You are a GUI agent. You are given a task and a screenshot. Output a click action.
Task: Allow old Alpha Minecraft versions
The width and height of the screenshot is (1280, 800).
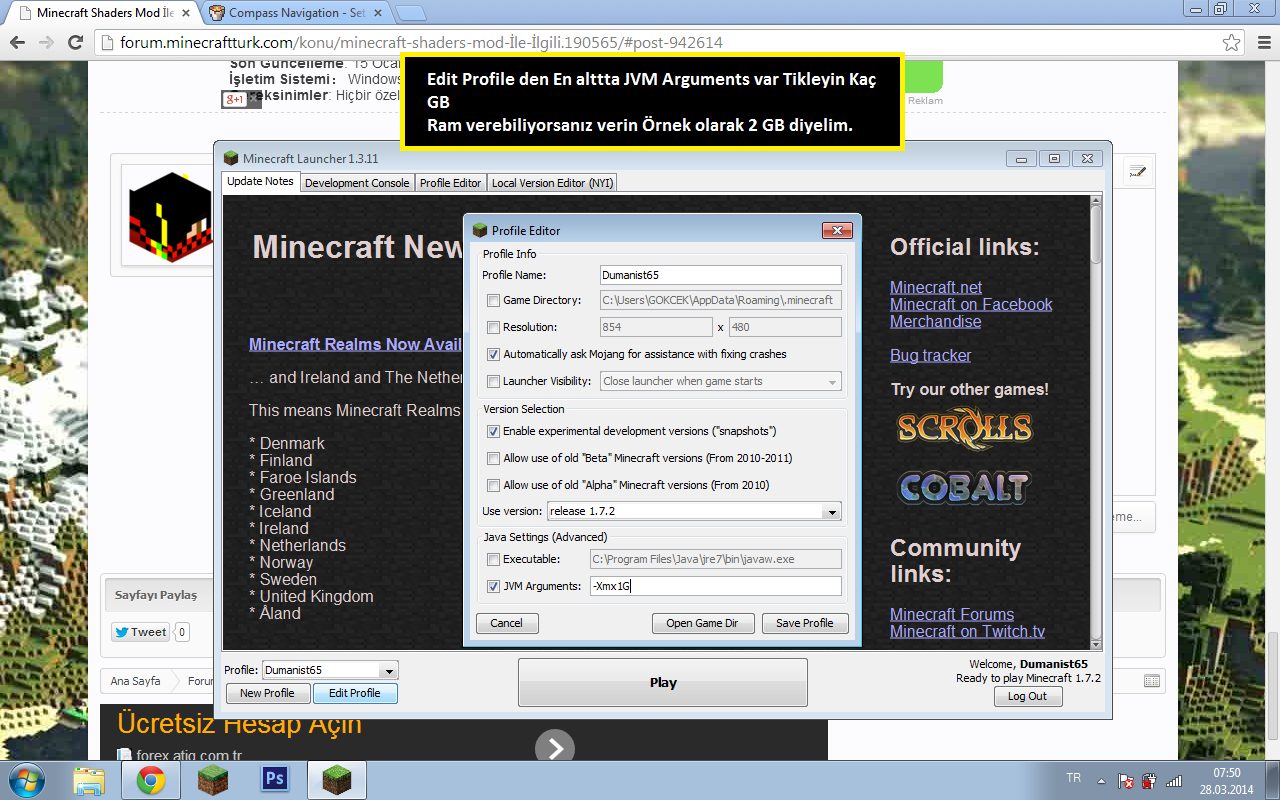click(493, 485)
